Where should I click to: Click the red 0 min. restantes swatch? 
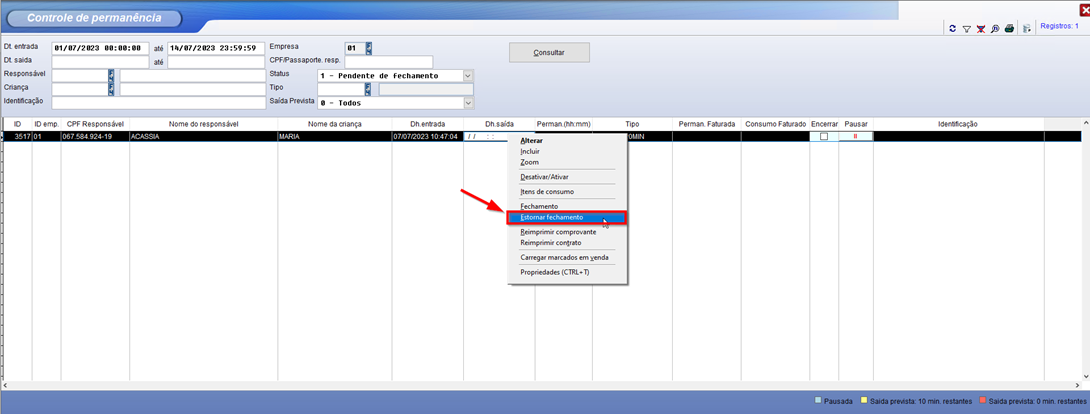pos(982,401)
